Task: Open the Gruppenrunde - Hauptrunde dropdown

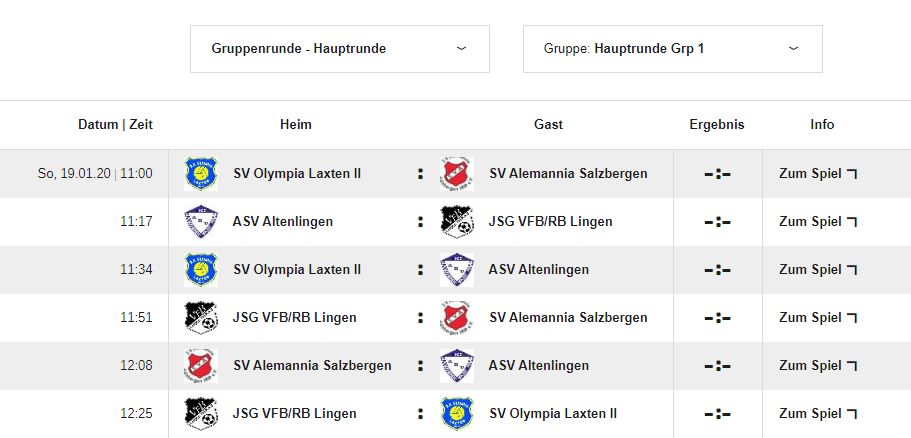Action: pos(340,49)
